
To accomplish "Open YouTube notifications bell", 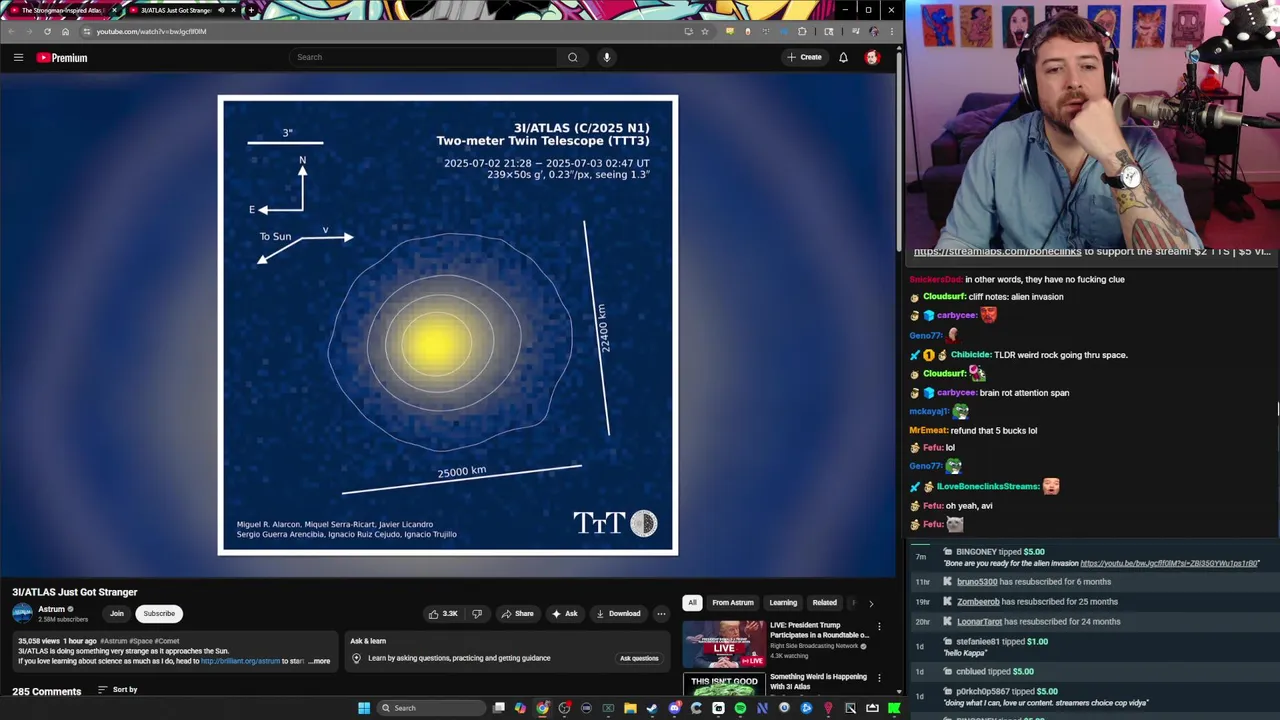I will [843, 58].
